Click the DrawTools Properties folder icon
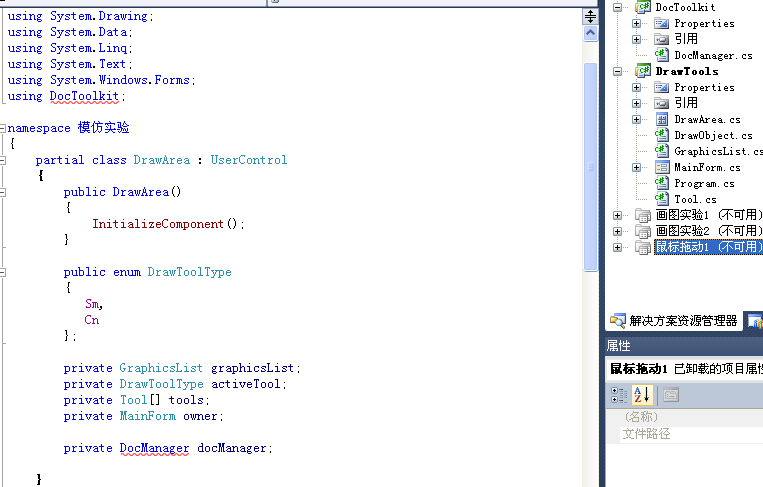 [x=661, y=88]
